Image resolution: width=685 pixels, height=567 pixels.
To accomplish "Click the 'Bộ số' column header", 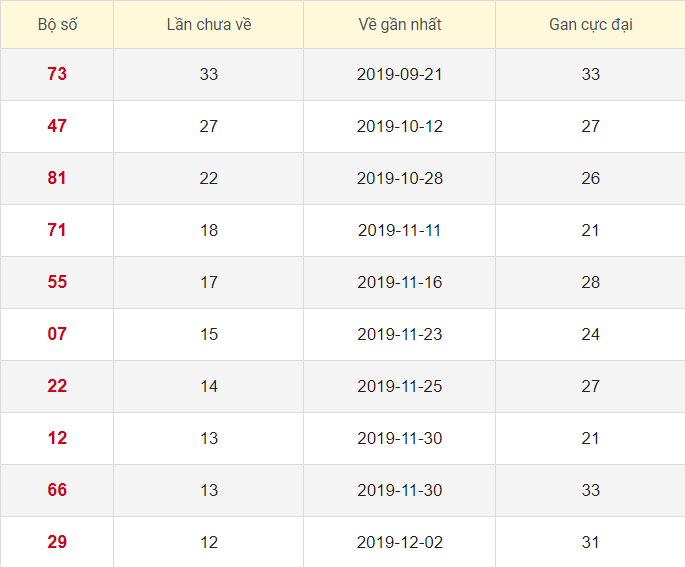I will pyautogui.click(x=57, y=24).
